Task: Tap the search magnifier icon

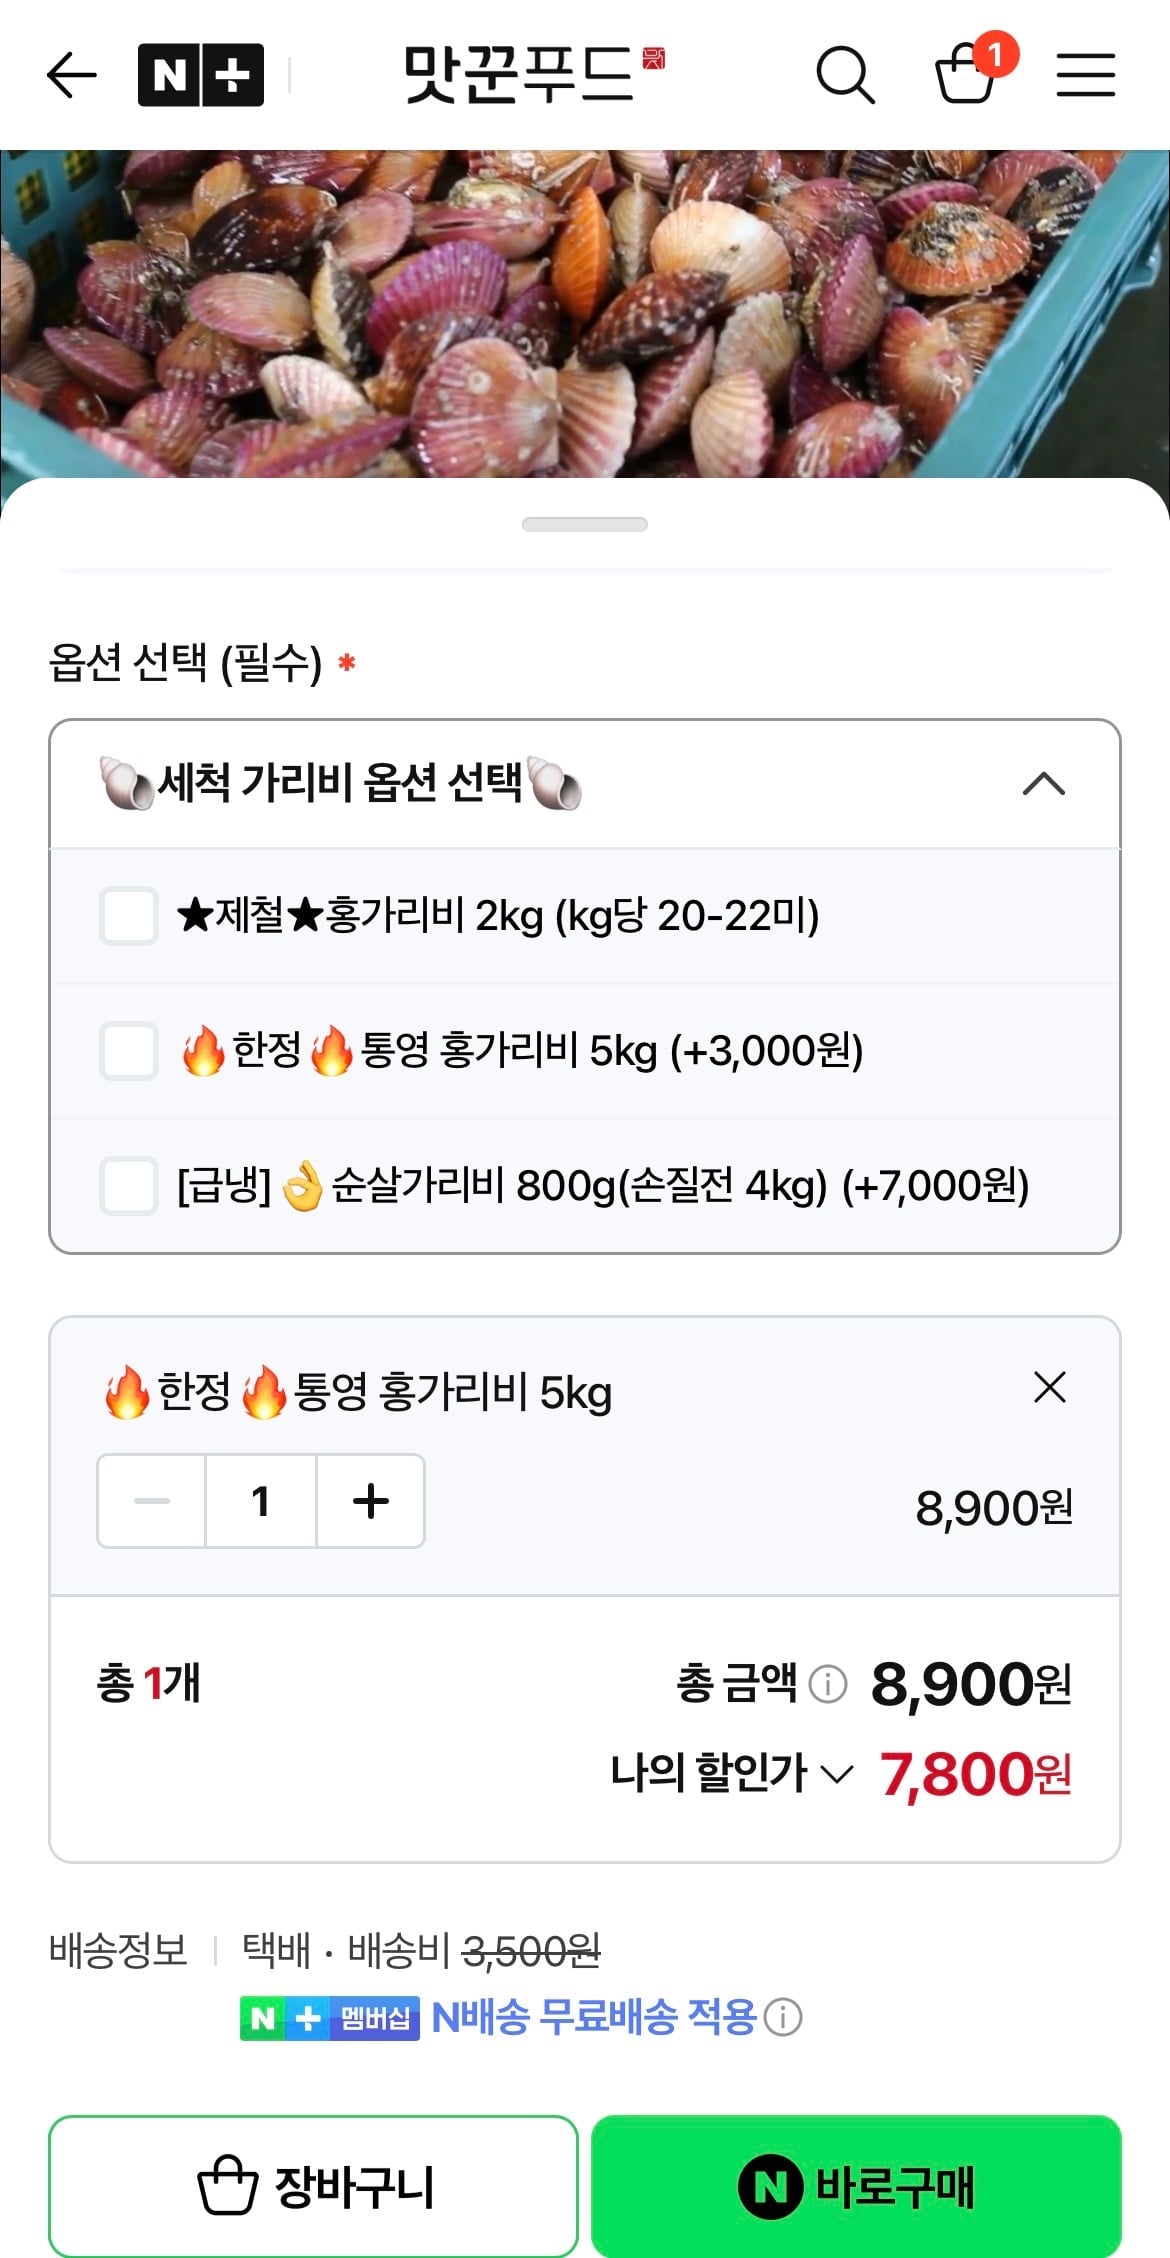Action: click(845, 75)
